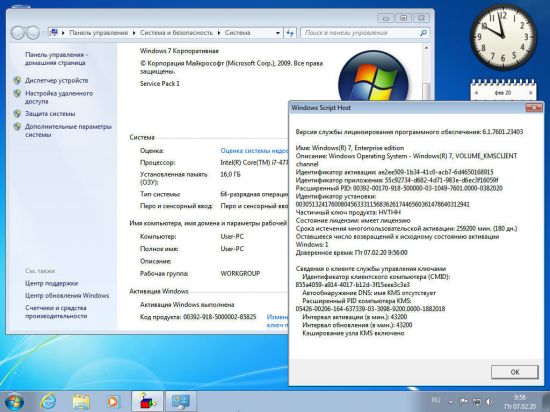Screen dimensions: 550x412
Task: Click Панель управления breadcrumb segment
Action: coord(99,33)
